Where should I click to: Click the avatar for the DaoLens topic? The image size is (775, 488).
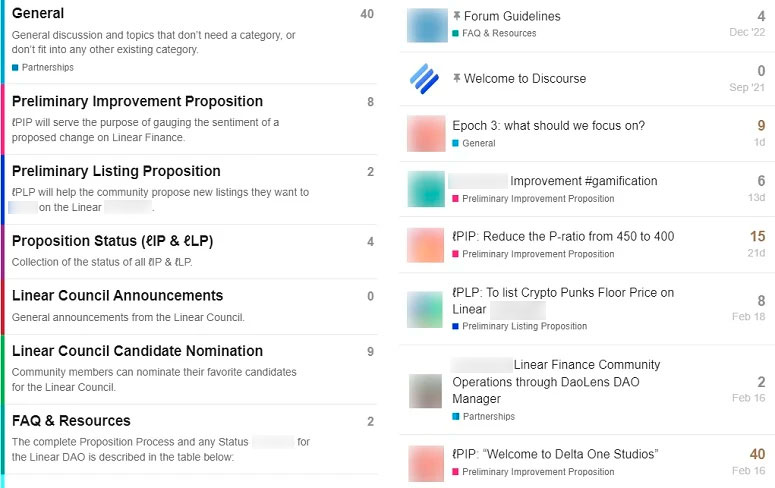427,390
